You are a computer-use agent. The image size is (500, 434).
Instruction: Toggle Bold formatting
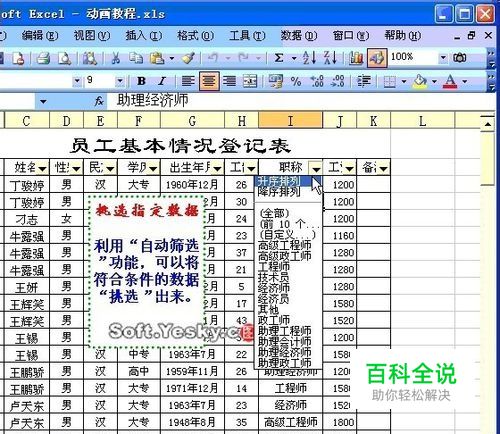click(141, 81)
